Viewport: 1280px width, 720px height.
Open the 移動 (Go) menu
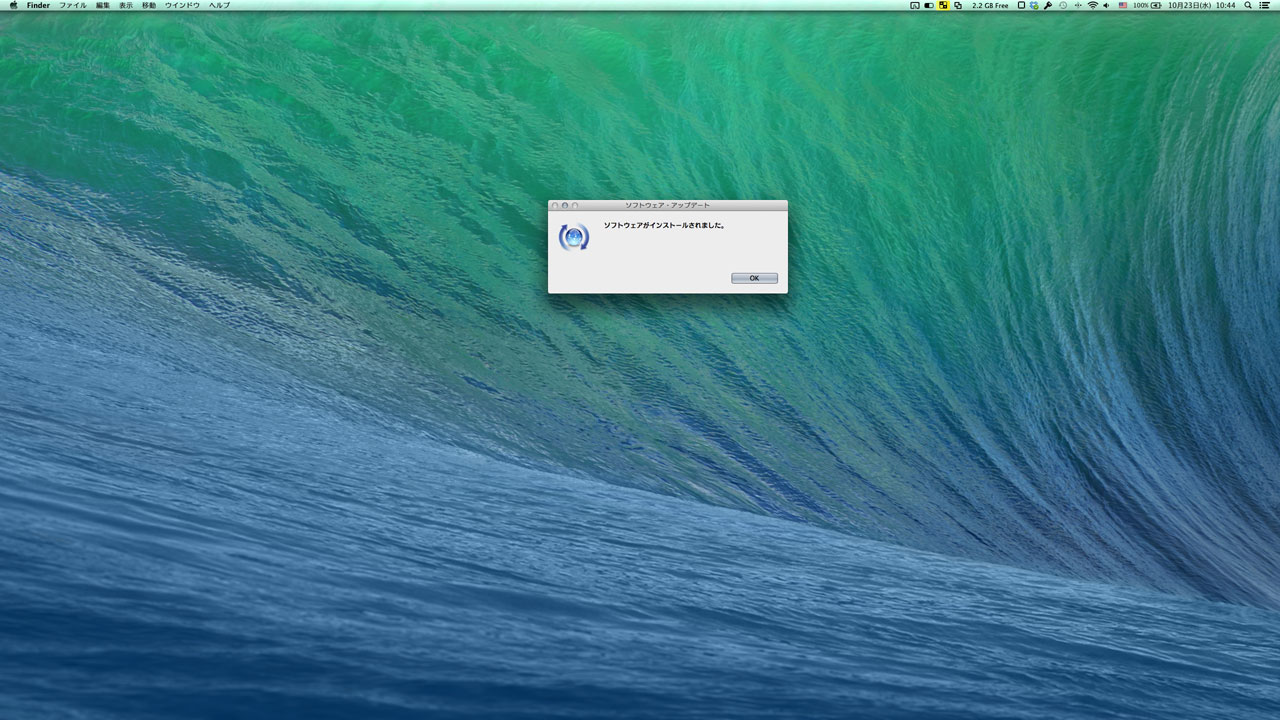pyautogui.click(x=149, y=6)
